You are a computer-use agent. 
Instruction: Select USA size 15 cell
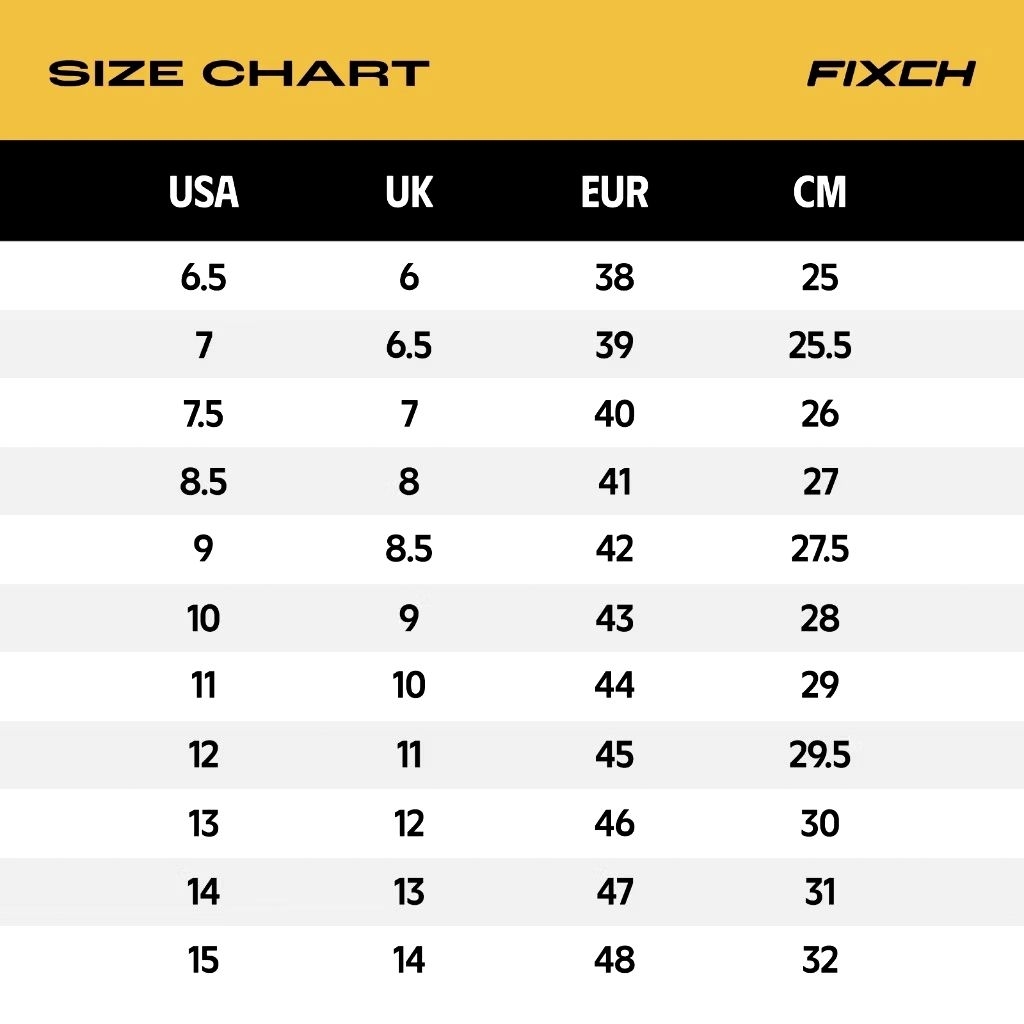pos(204,960)
